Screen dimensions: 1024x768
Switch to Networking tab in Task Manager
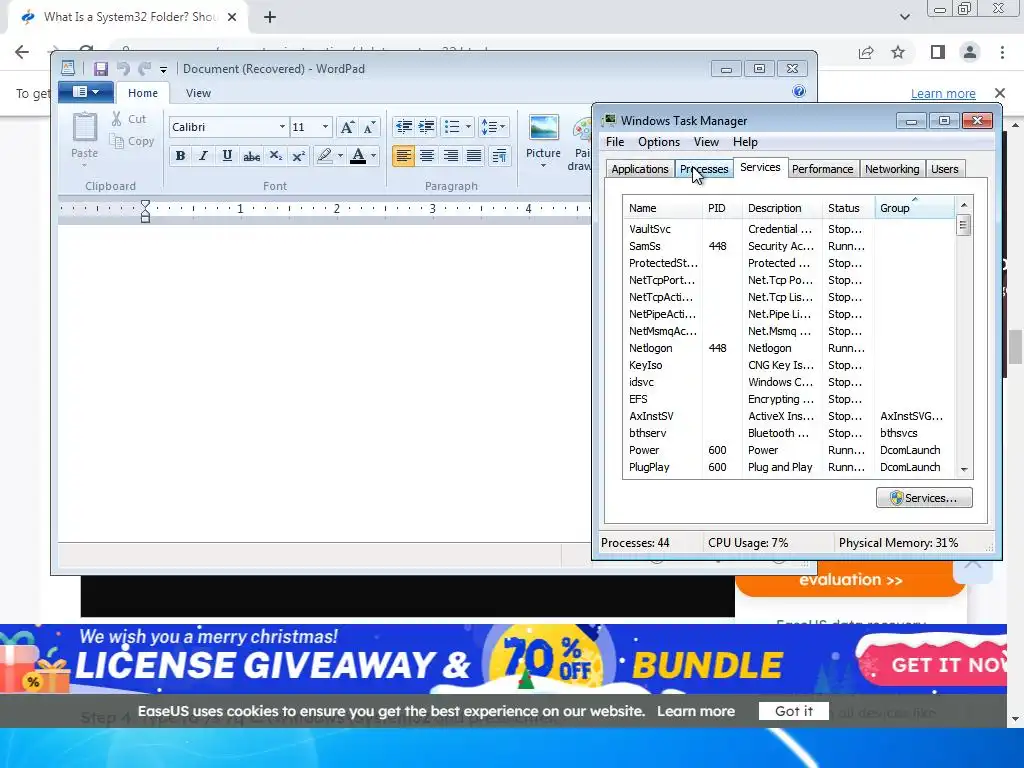click(x=891, y=169)
